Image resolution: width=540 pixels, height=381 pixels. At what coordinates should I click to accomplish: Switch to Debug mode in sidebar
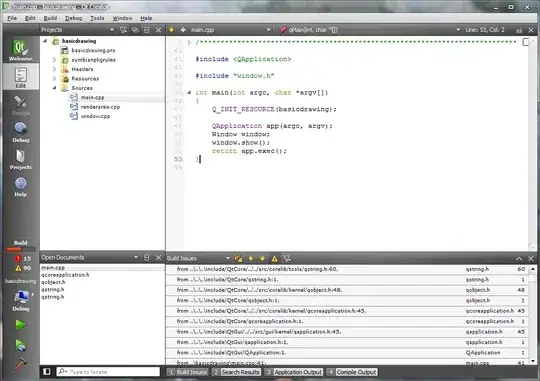pyautogui.click(x=21, y=132)
